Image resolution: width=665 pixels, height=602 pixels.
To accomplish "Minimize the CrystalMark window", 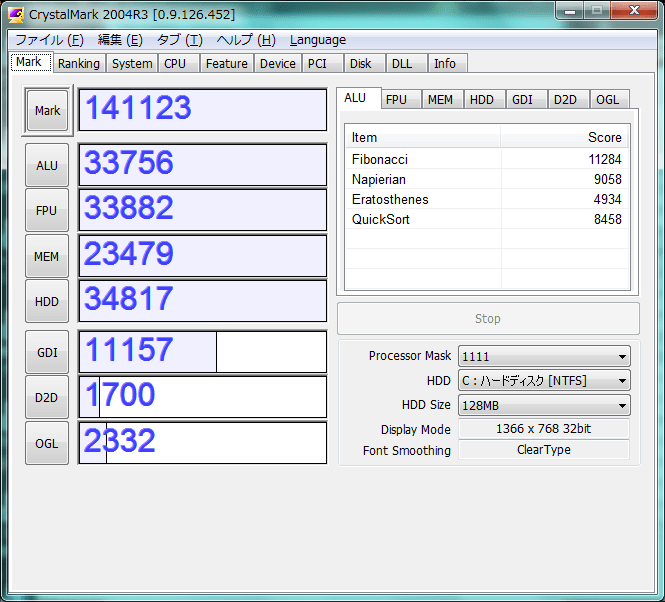I will click(x=570, y=11).
